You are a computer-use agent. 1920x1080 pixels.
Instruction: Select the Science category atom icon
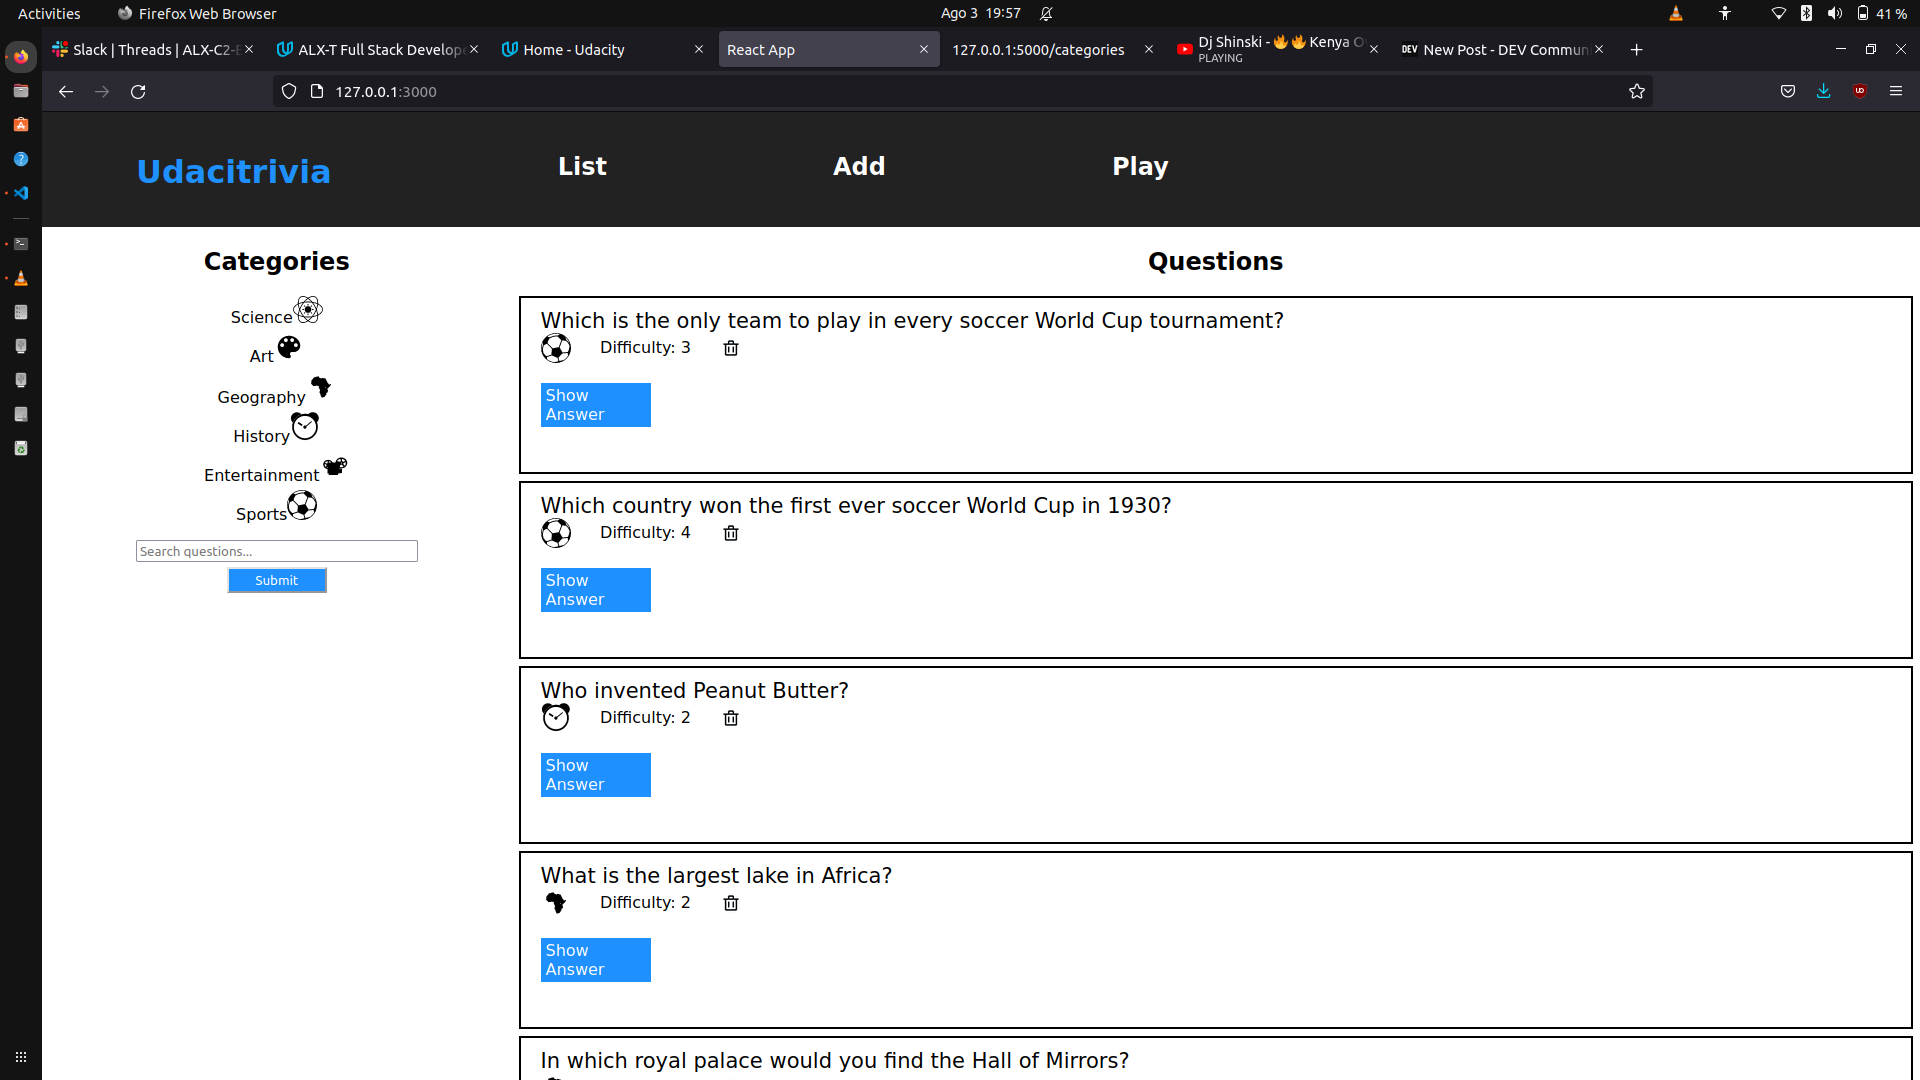tap(308, 310)
